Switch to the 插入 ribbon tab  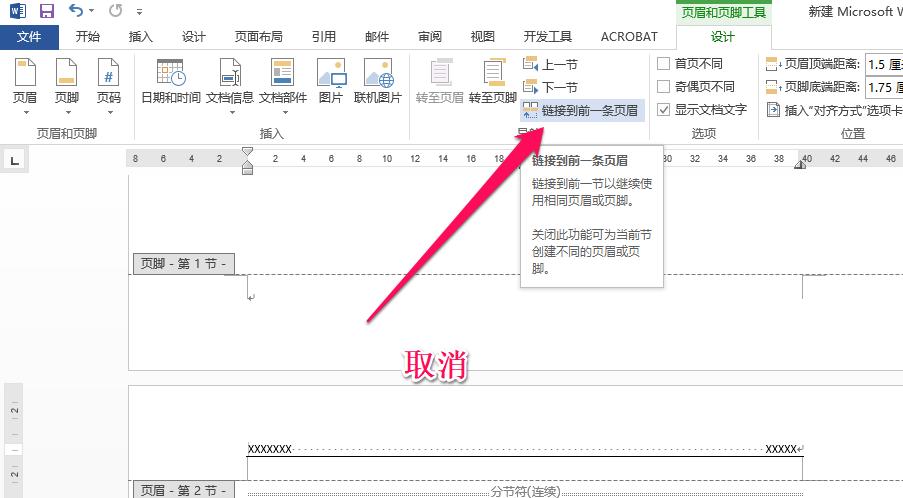141,37
